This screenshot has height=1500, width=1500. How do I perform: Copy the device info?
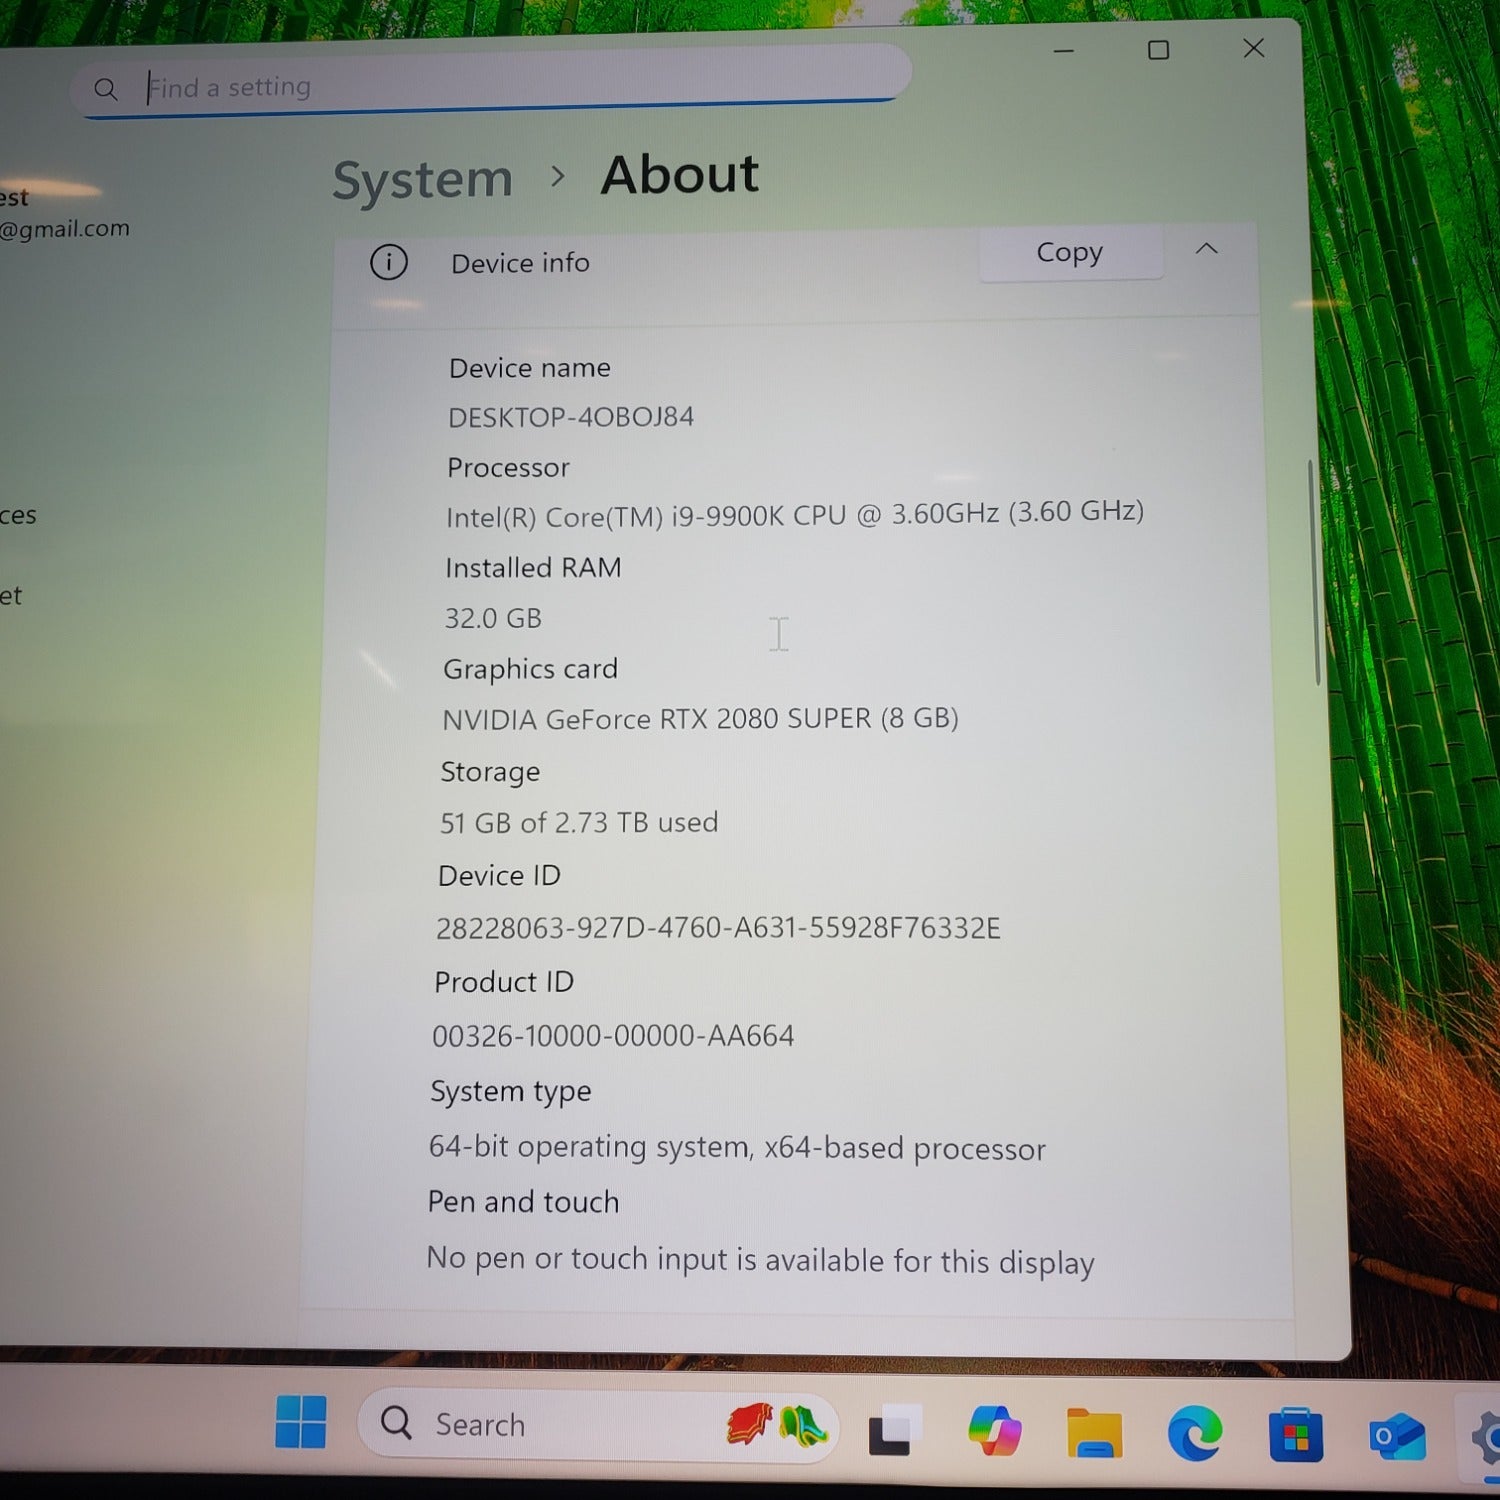click(1070, 253)
